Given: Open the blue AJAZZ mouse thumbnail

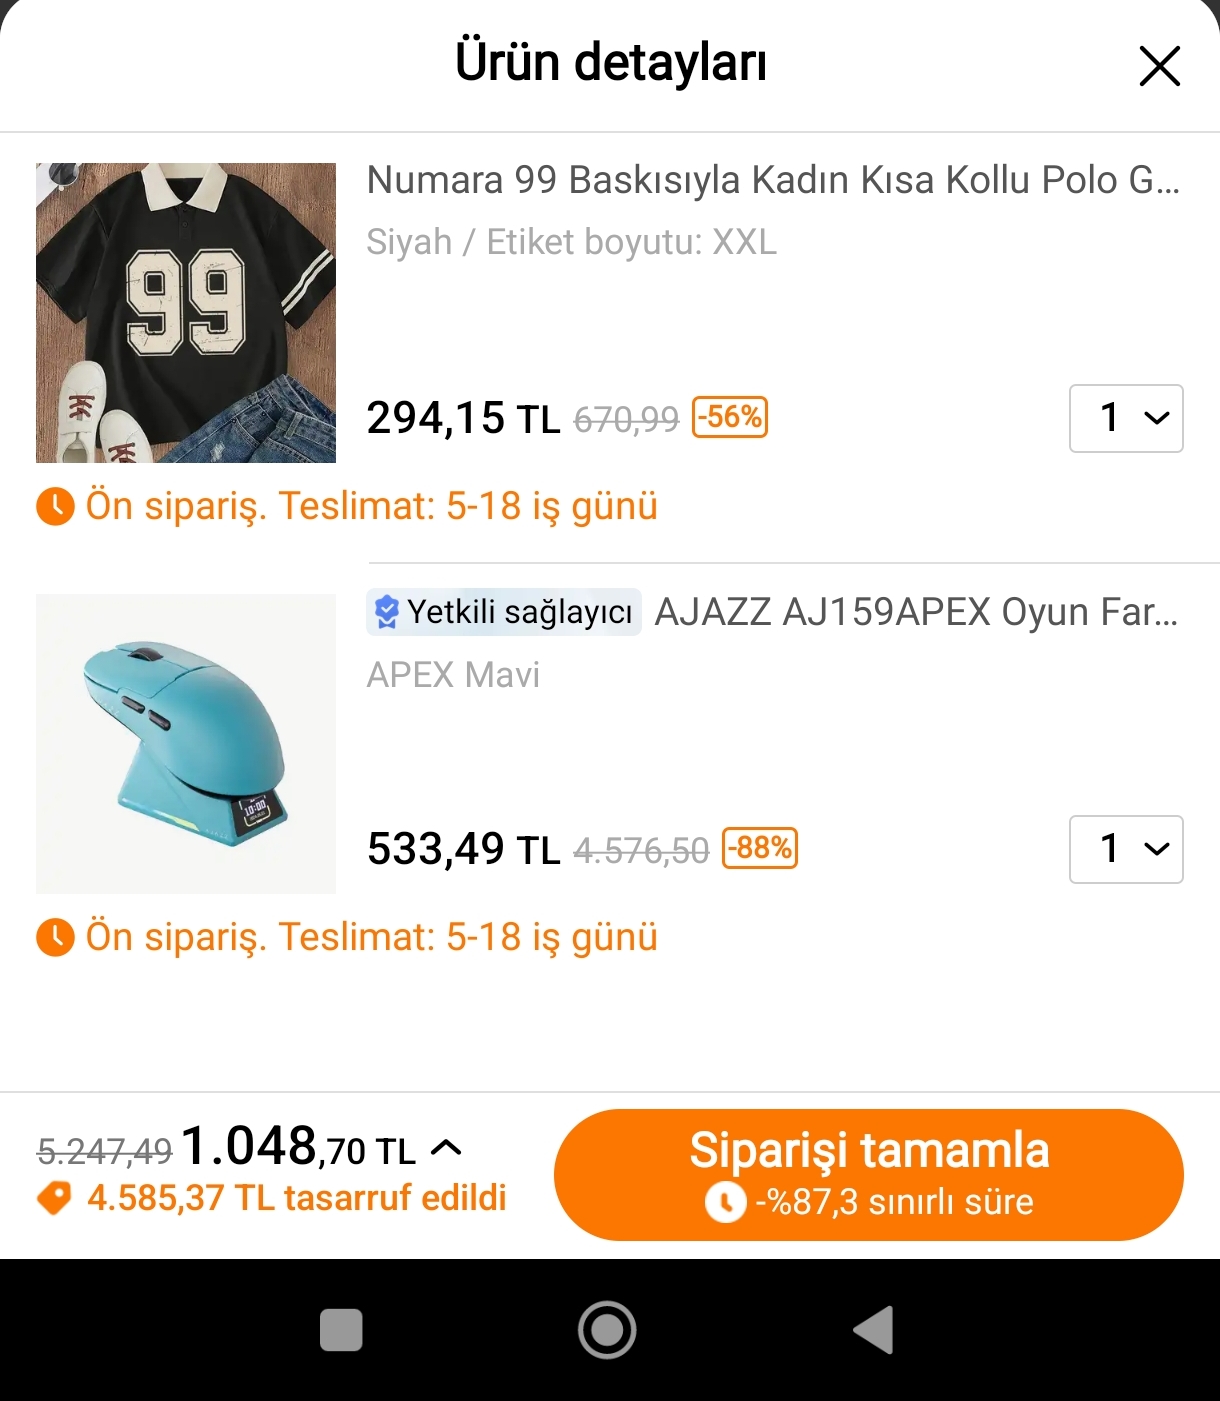Looking at the screenshot, I should 186,744.
